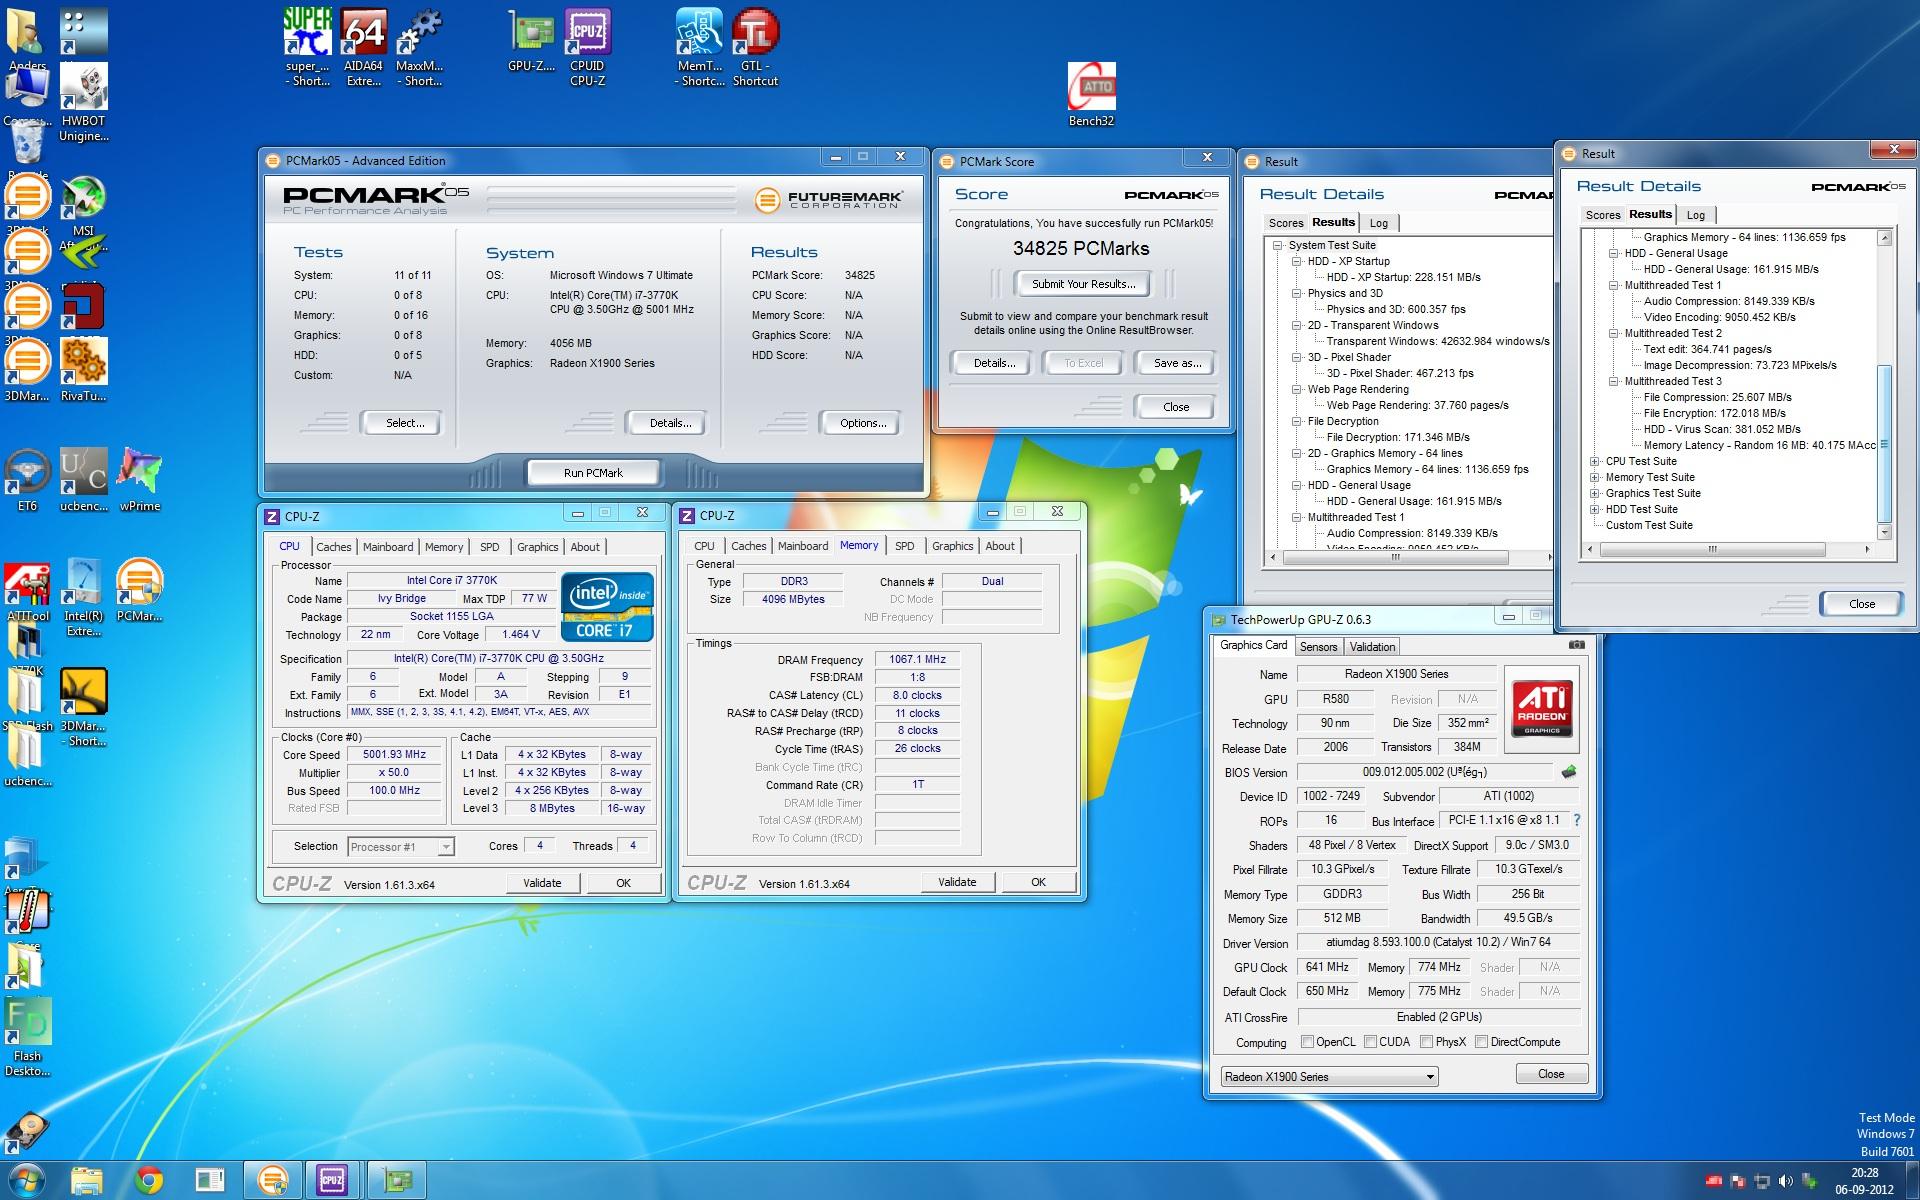The image size is (1920, 1200).
Task: Click the Options... button under Results
Action: [x=863, y=423]
